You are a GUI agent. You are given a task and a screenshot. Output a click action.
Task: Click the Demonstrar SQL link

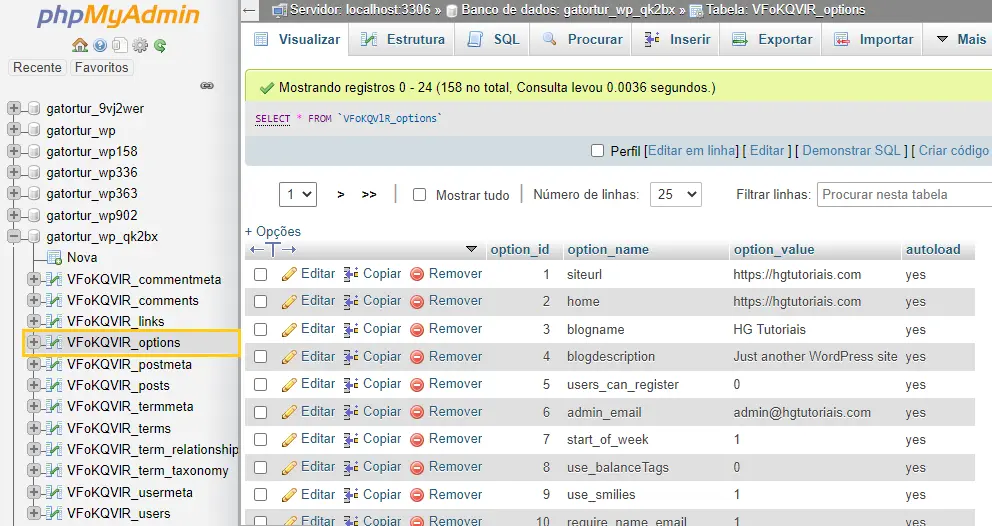point(851,151)
